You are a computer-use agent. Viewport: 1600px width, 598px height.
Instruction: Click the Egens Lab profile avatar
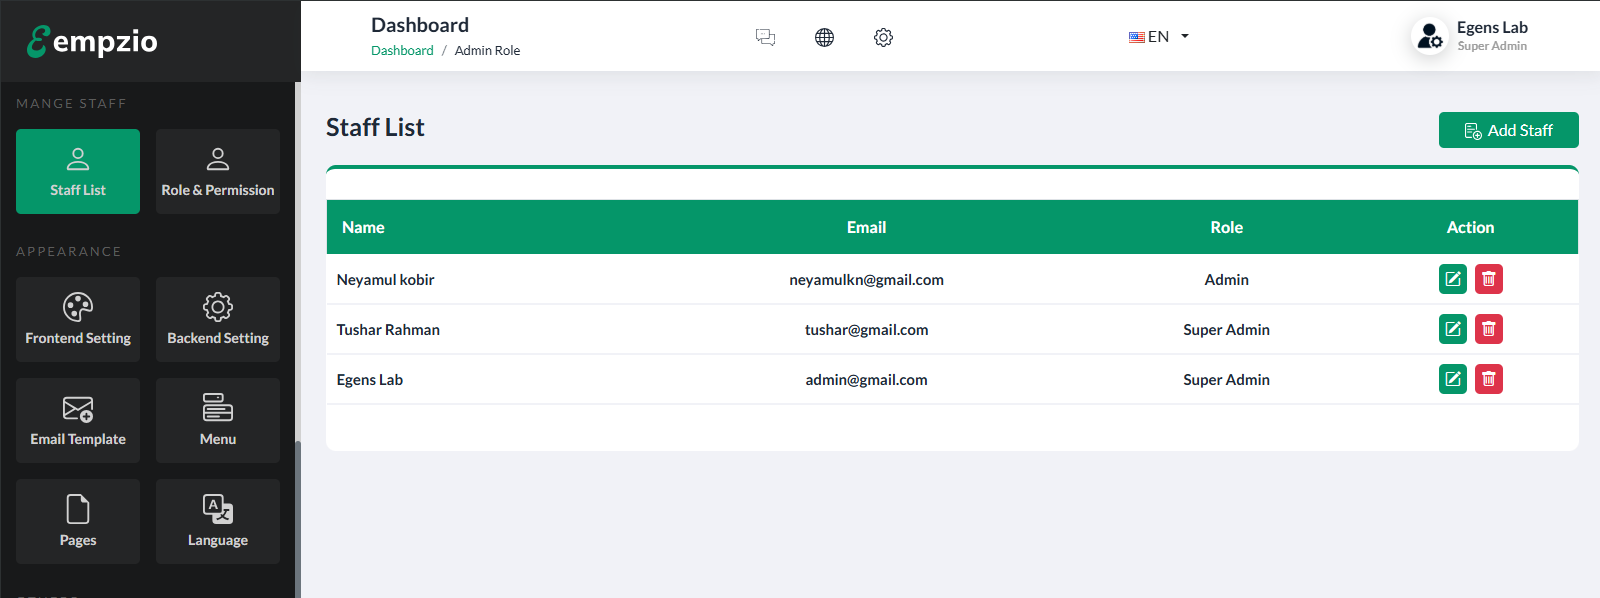[x=1430, y=36]
